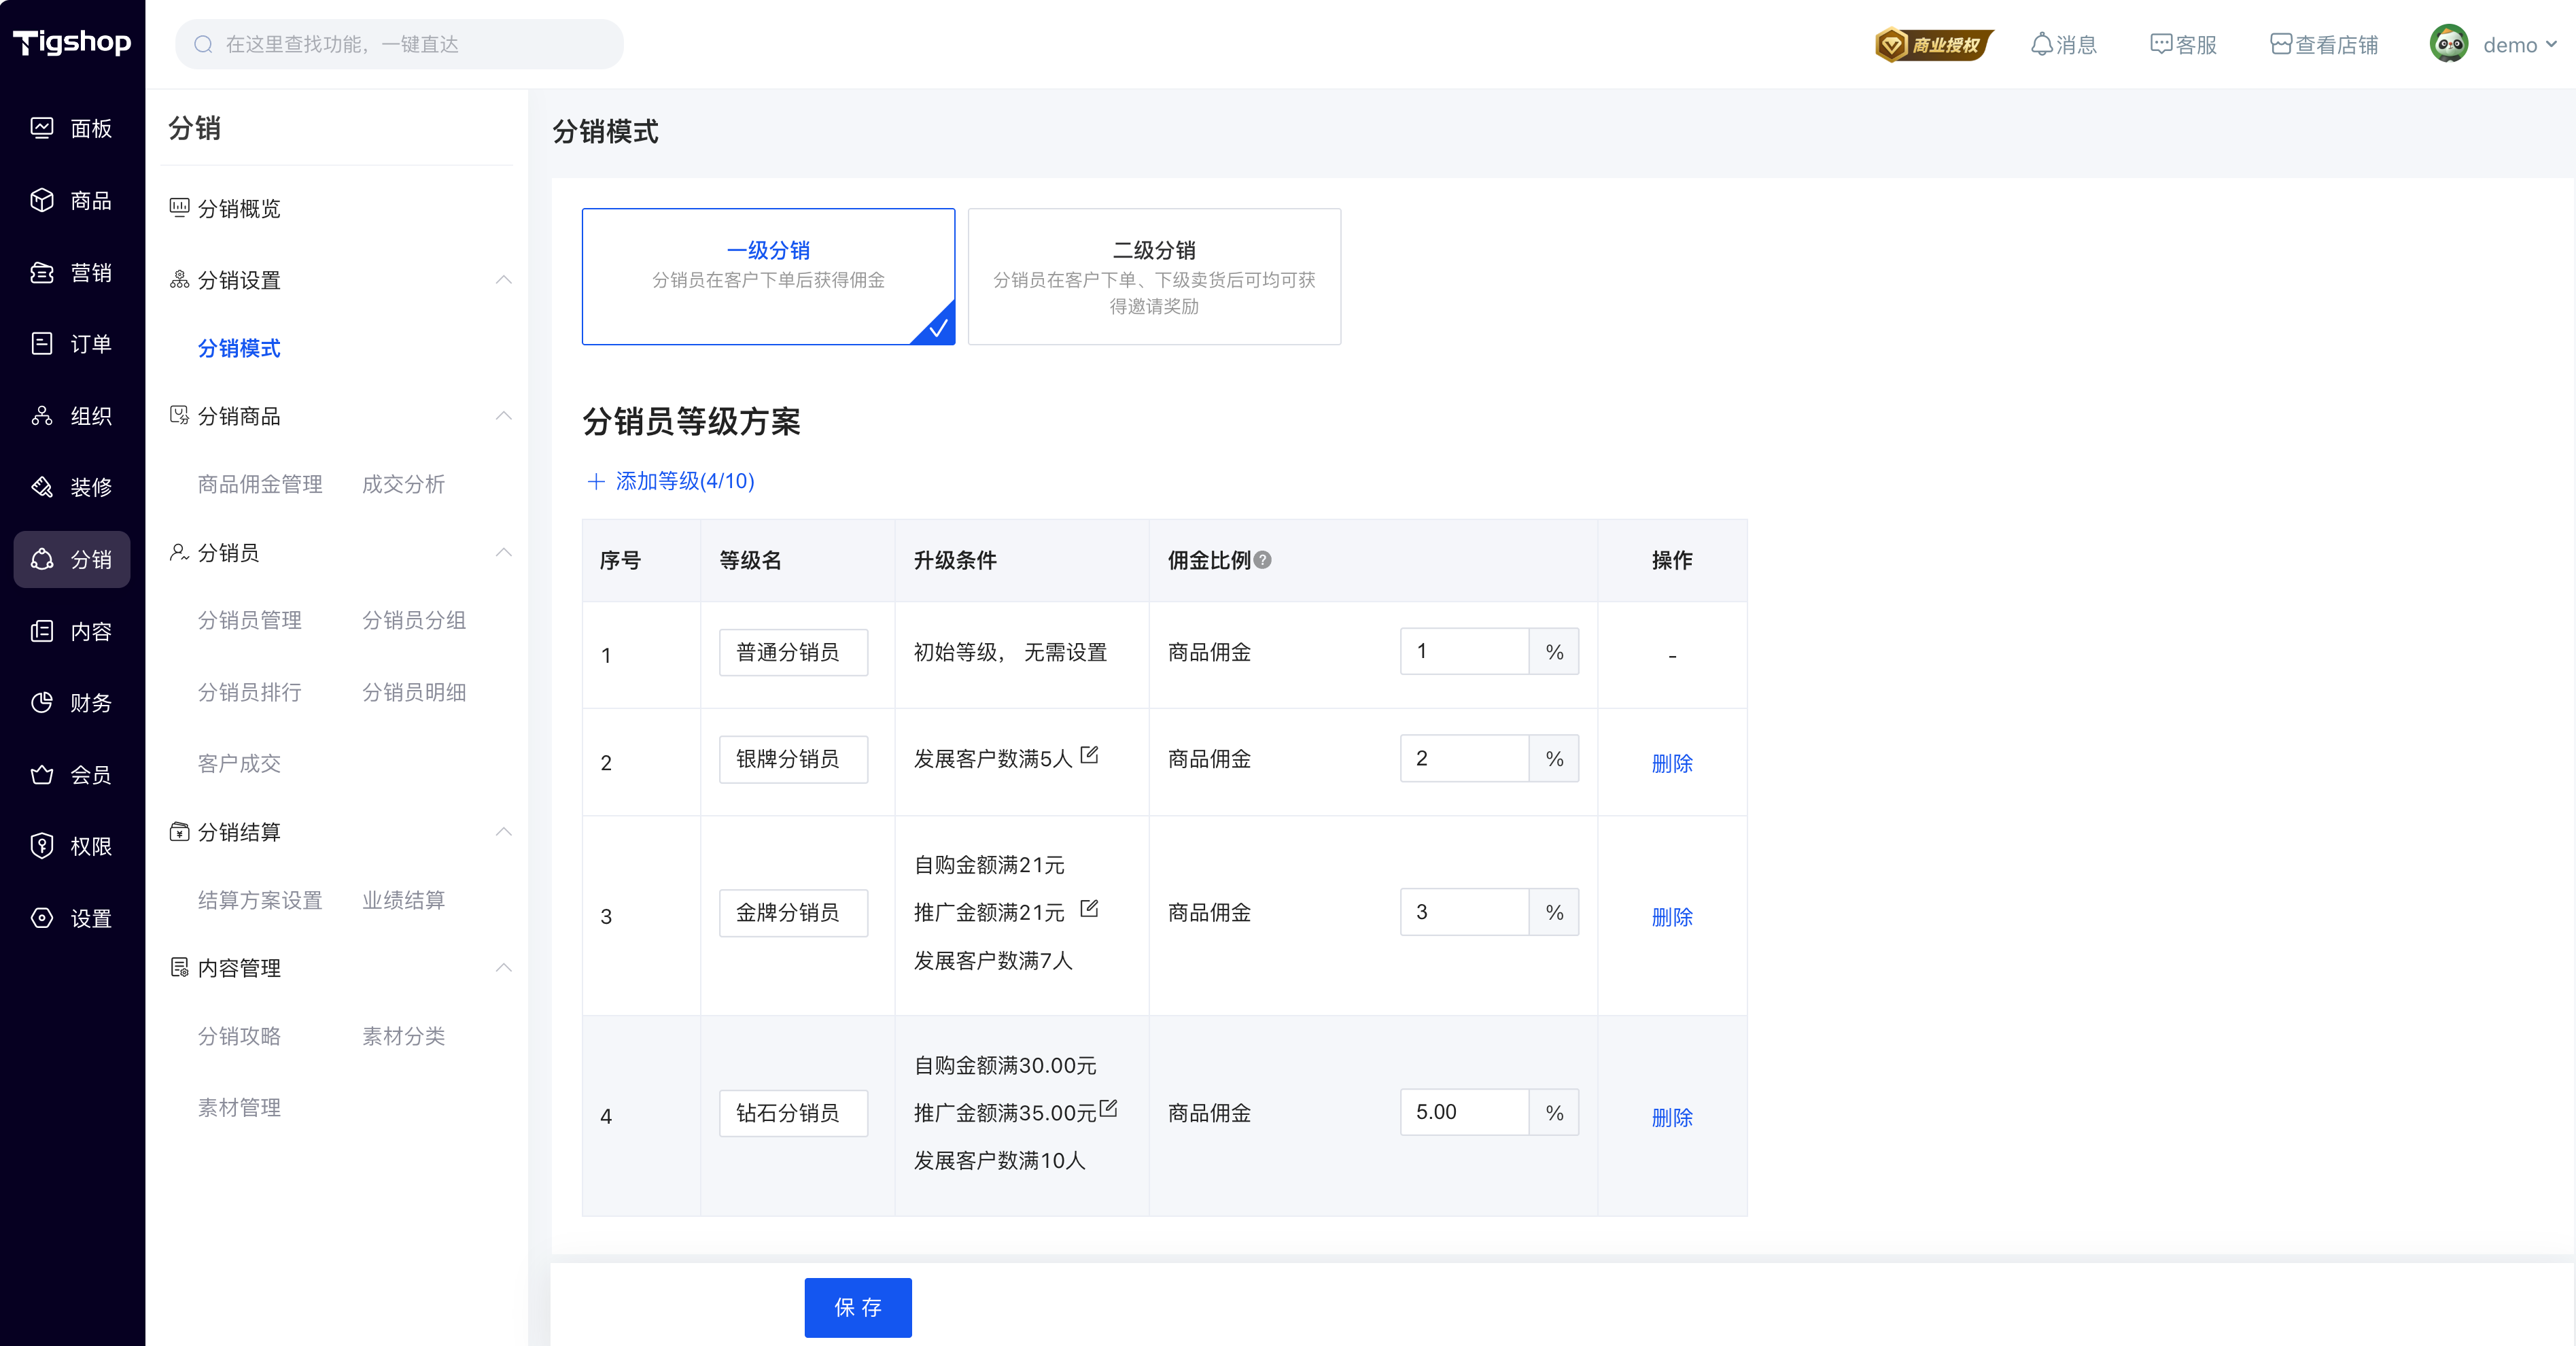The image size is (2576, 1346).
Task: Open the 装修 decoration icon in sidebar
Action: [42, 487]
